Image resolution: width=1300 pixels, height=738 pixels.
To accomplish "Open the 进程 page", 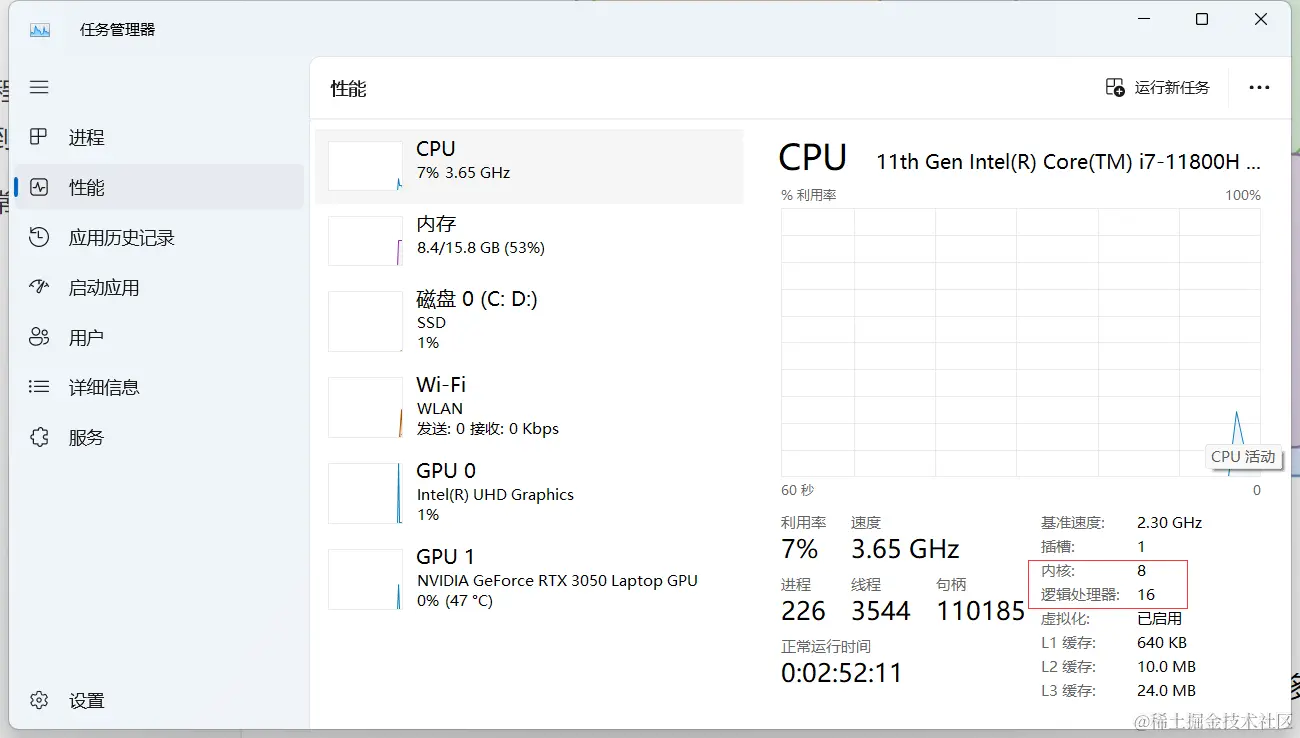I will point(160,137).
